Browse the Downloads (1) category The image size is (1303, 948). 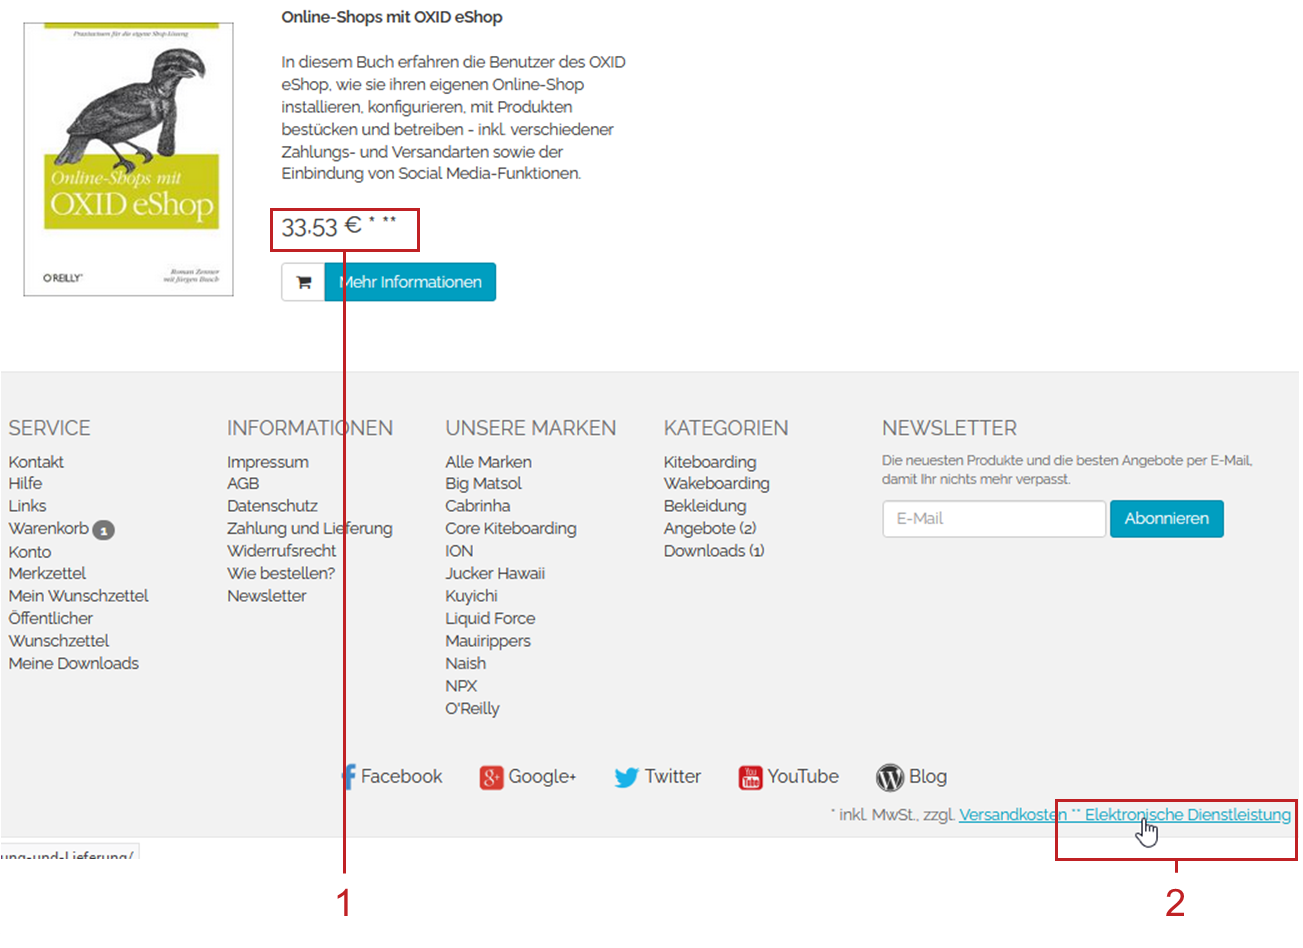[x=714, y=551]
